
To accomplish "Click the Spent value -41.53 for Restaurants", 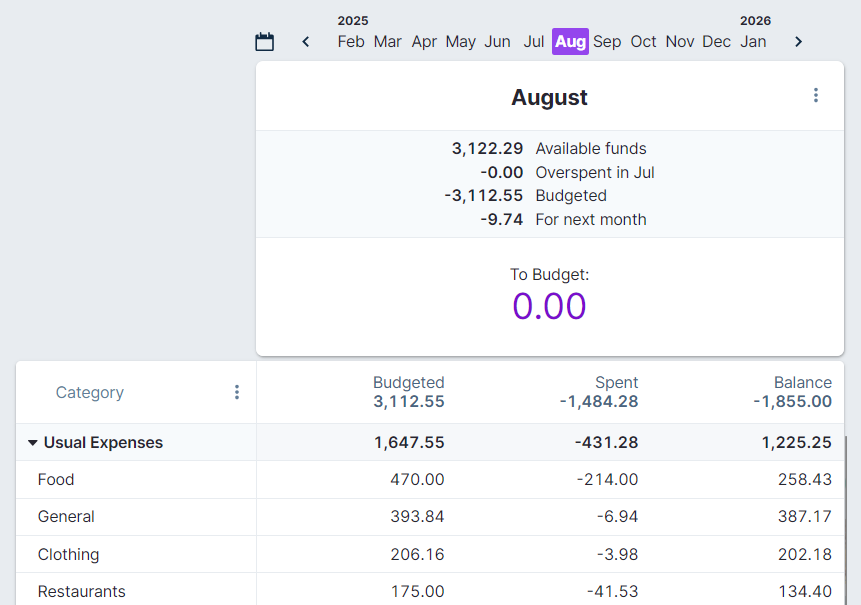I will [612, 591].
